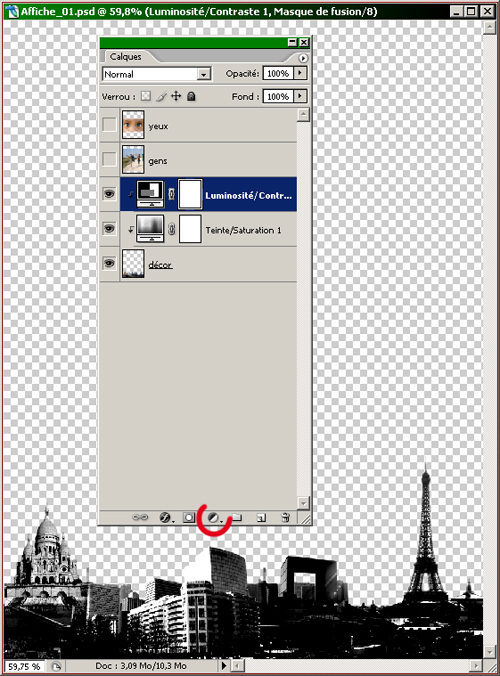Add a layer mask
Viewport: 500px width, 676px height.
(x=189, y=517)
